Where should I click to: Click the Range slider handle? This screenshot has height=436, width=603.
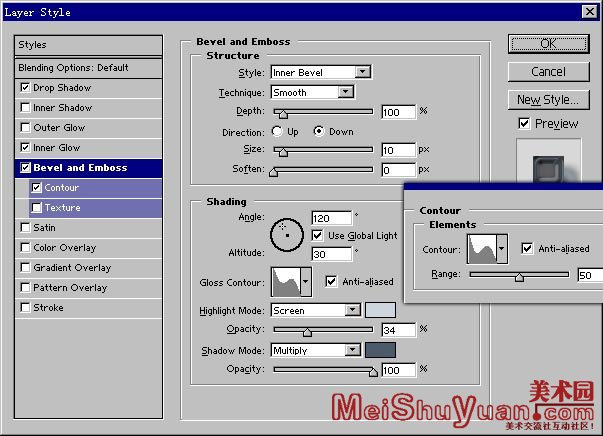pos(520,277)
